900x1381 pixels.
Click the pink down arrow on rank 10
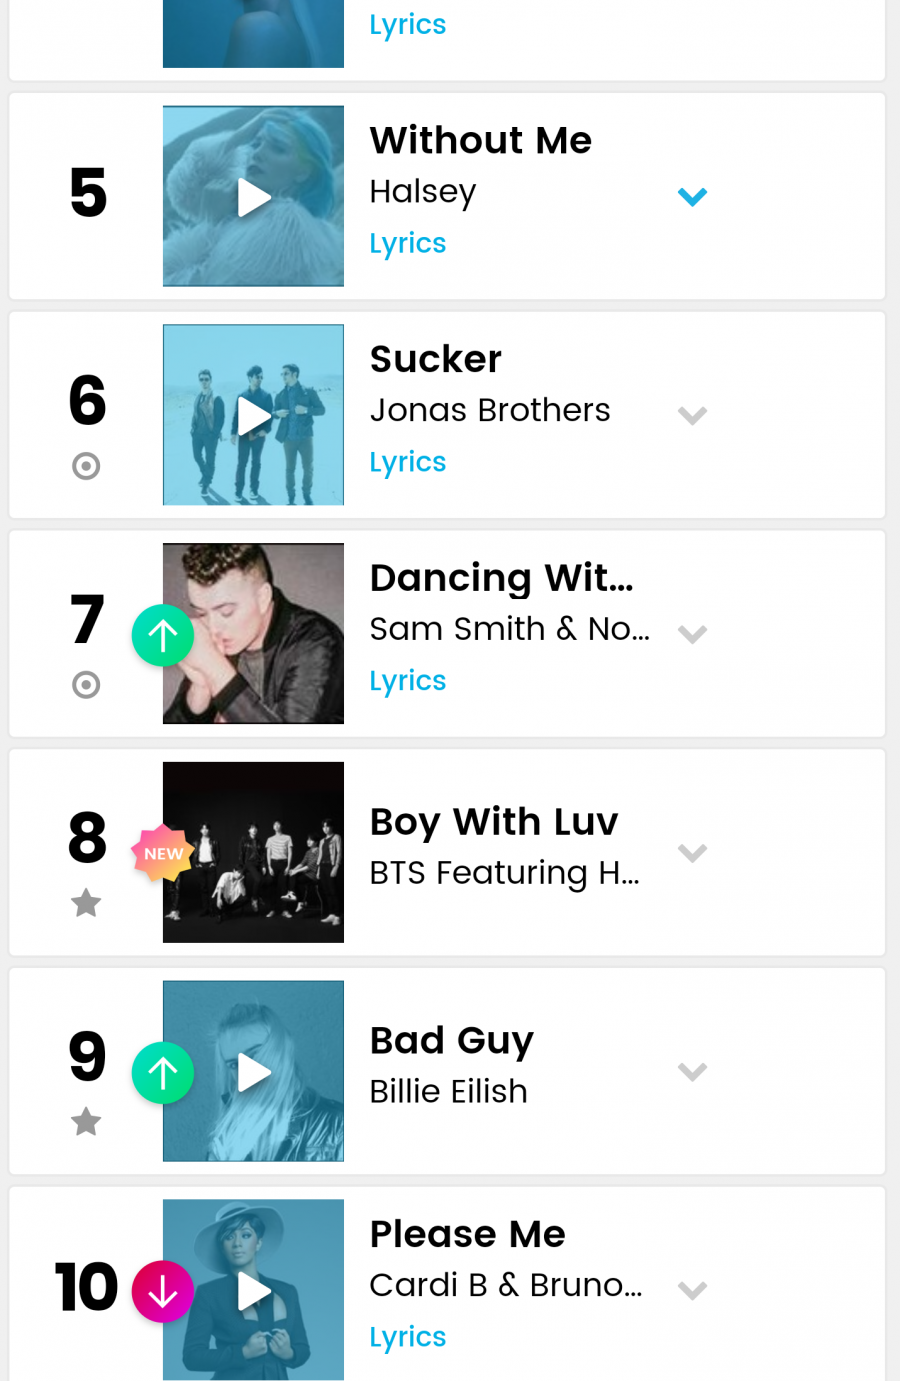pyautogui.click(x=163, y=1291)
